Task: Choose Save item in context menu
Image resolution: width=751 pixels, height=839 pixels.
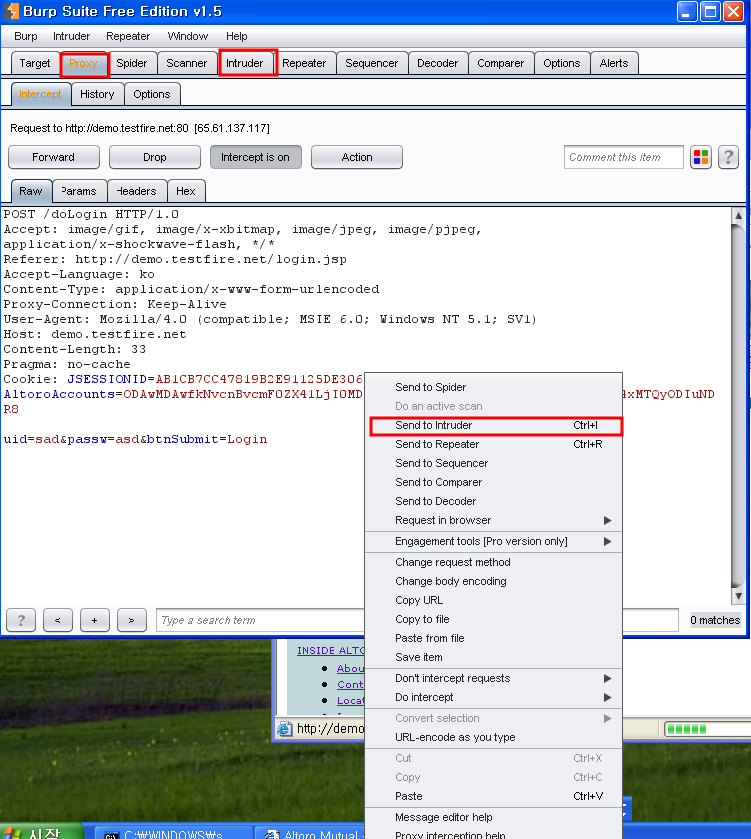Action: point(493,657)
